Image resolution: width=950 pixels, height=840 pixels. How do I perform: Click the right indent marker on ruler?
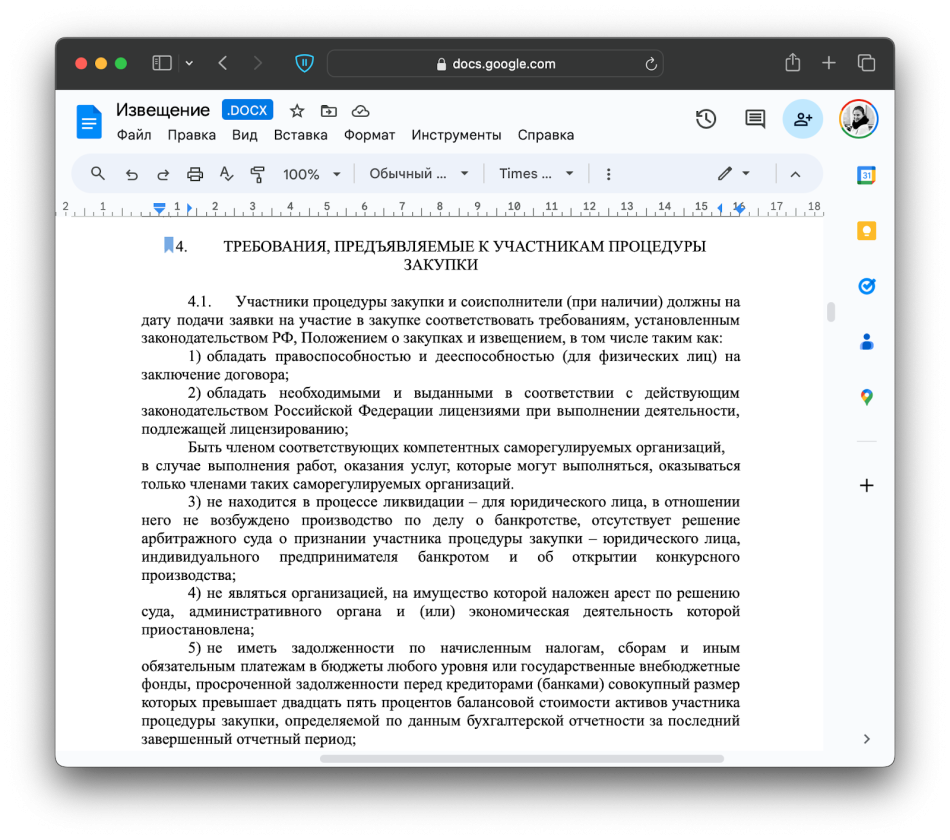(x=740, y=209)
